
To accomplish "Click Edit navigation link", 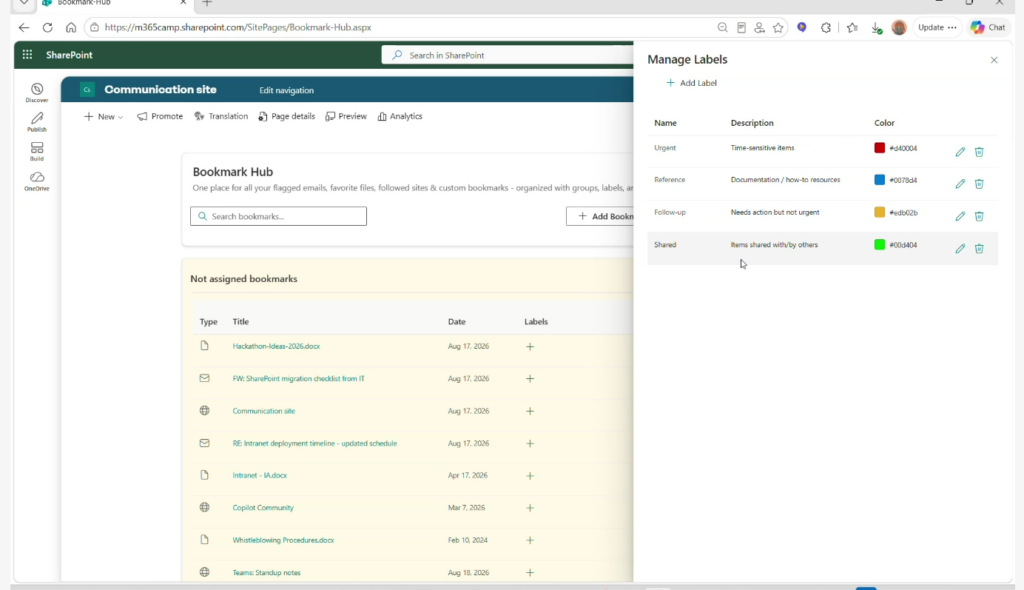I will click(x=286, y=90).
